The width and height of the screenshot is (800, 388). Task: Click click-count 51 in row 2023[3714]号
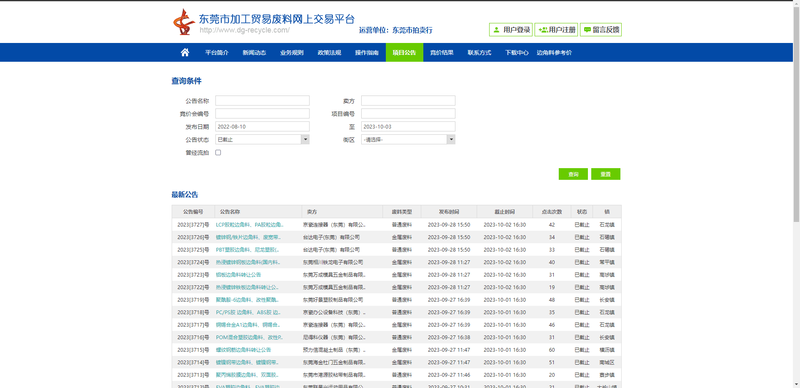(x=552, y=362)
